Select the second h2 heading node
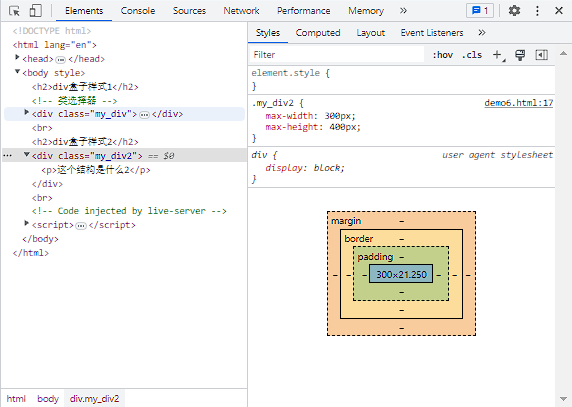Viewport: 572px width, 407px height. coord(85,142)
